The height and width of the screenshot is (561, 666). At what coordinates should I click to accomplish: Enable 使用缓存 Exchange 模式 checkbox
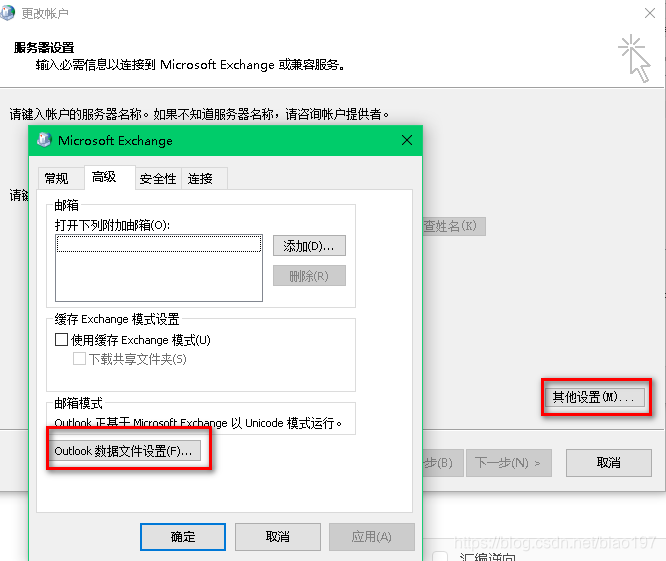tap(62, 339)
